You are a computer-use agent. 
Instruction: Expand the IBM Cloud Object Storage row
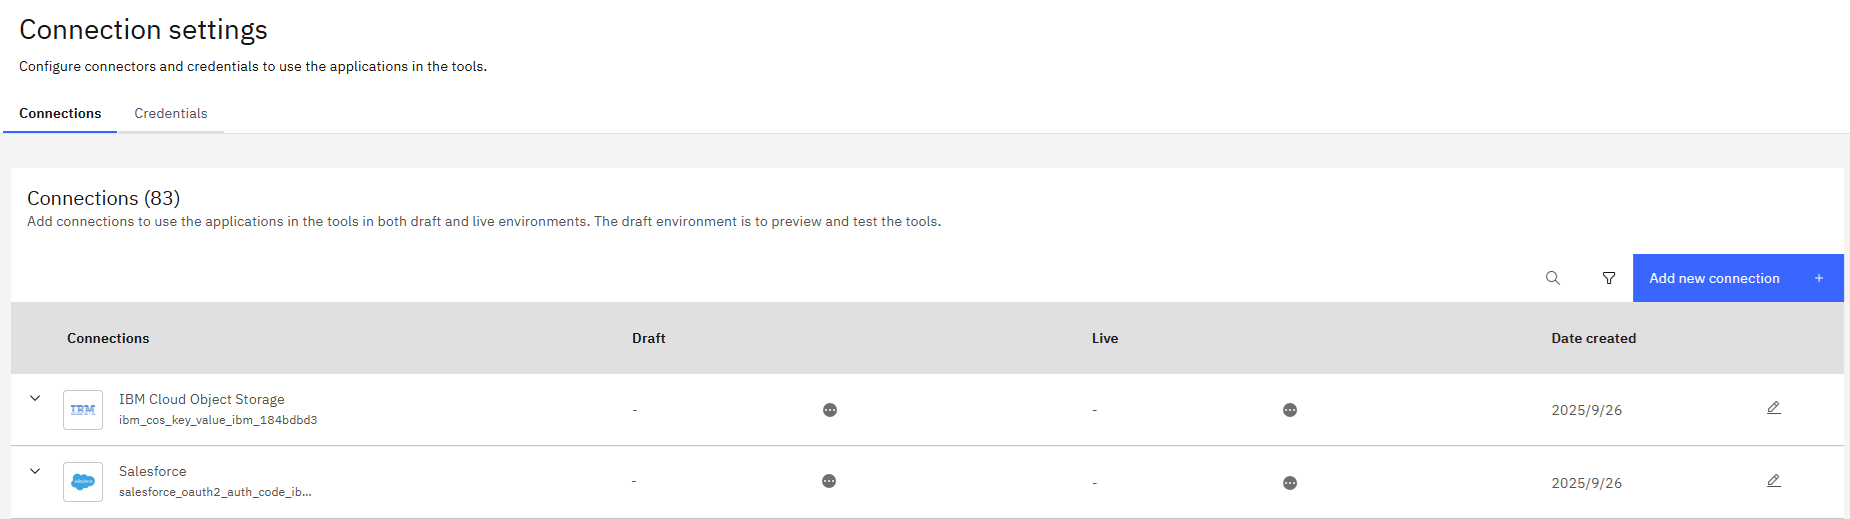35,398
